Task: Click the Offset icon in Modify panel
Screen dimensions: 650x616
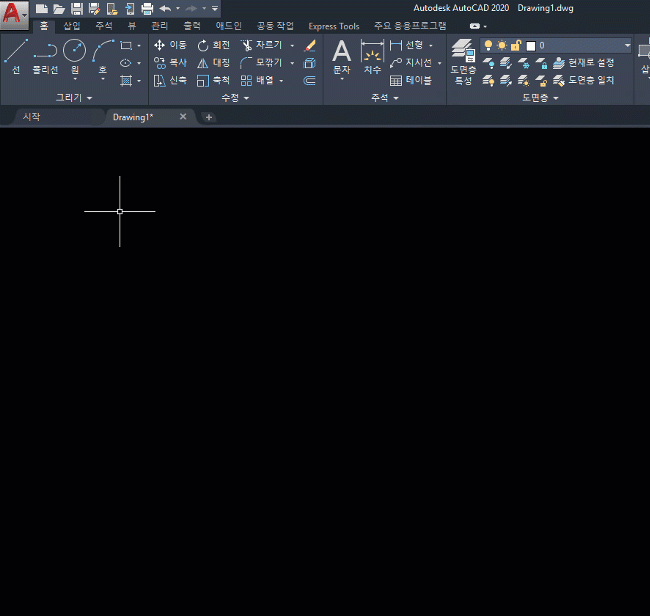Action: click(310, 80)
